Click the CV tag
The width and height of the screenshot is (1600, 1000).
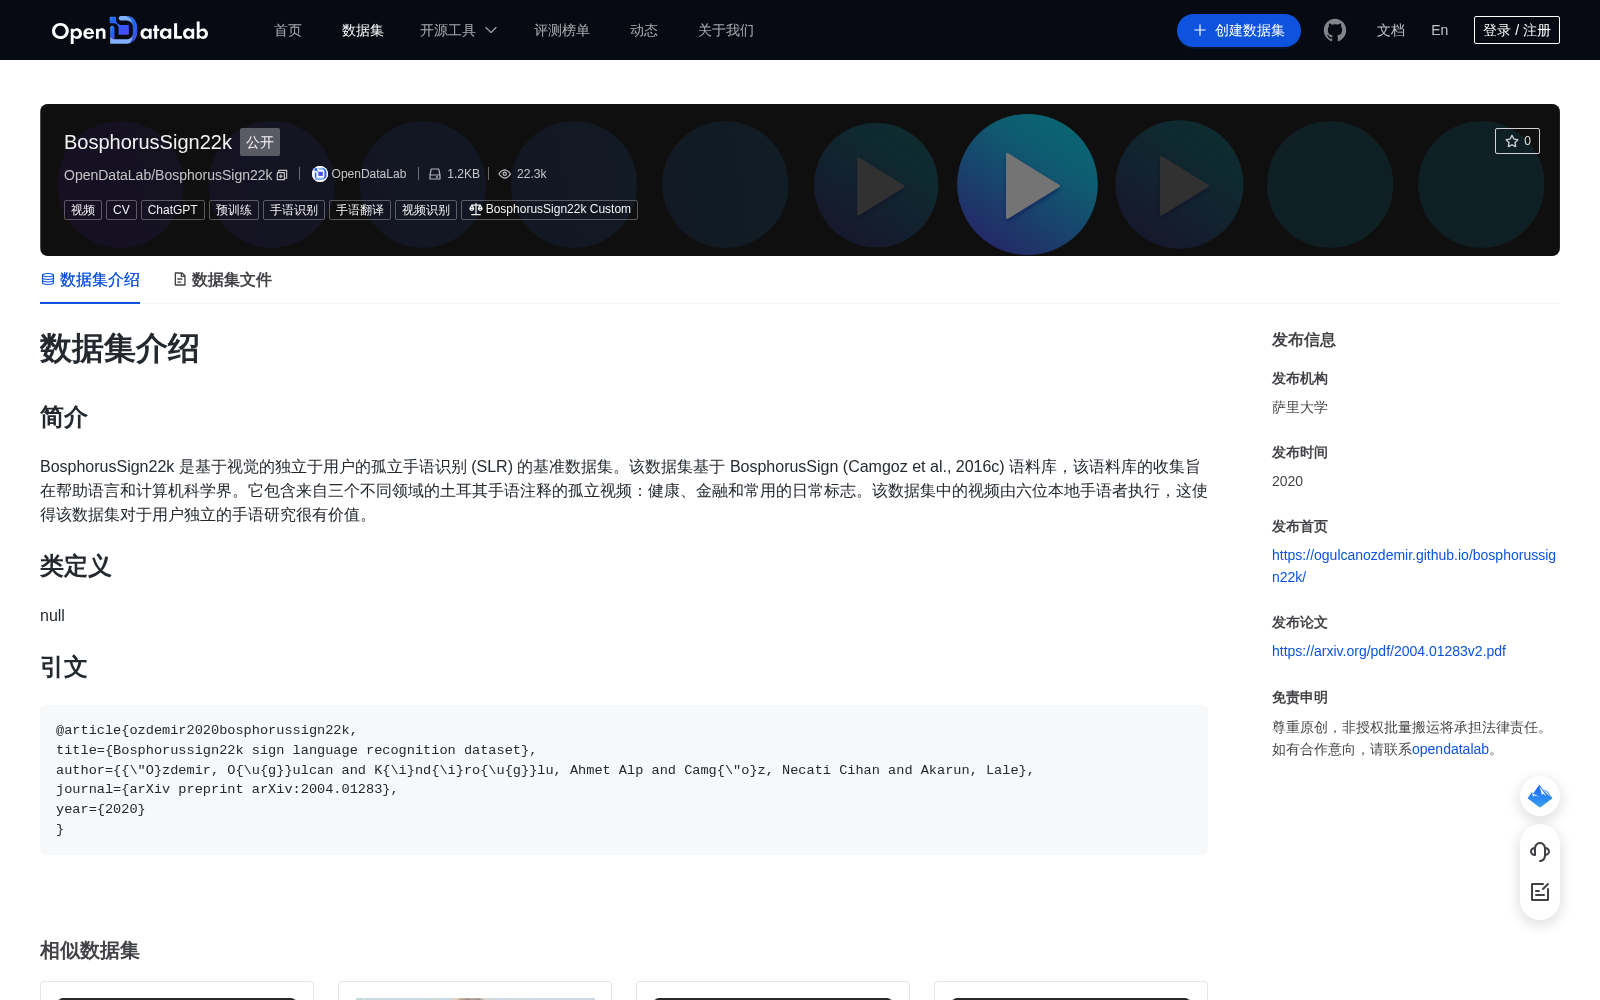point(121,210)
